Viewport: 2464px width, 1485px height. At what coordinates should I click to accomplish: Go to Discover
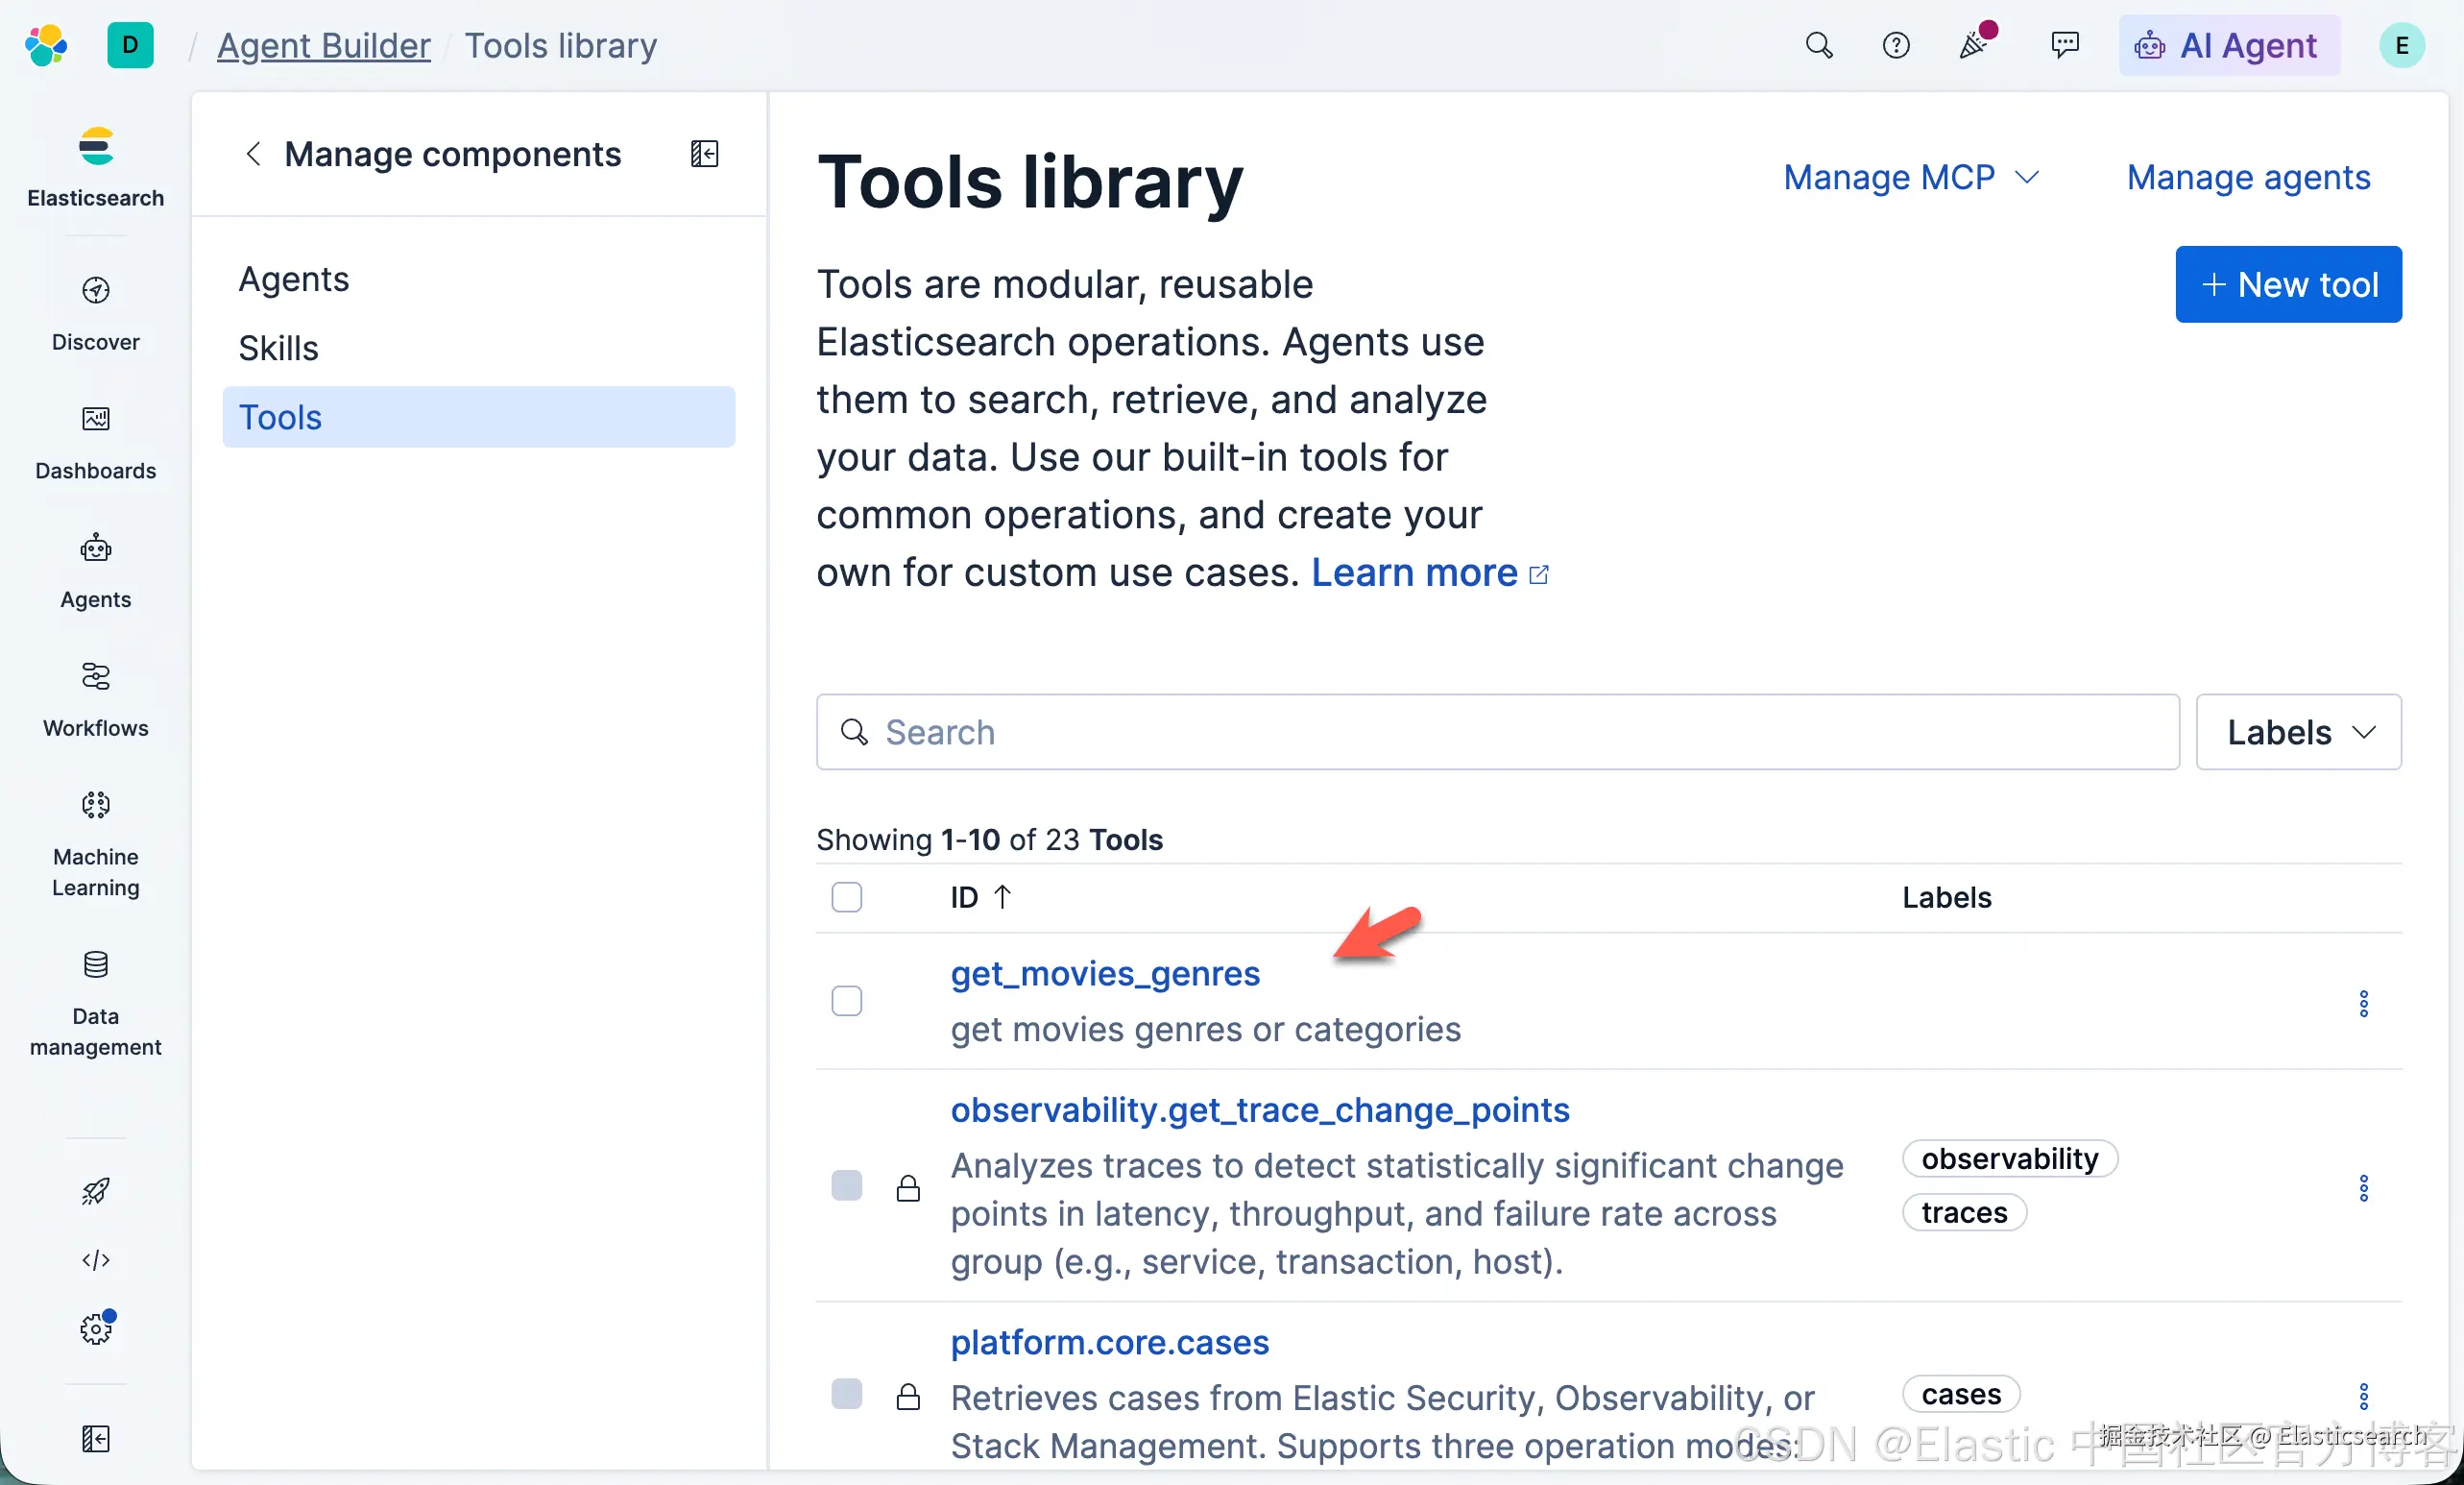[96, 314]
